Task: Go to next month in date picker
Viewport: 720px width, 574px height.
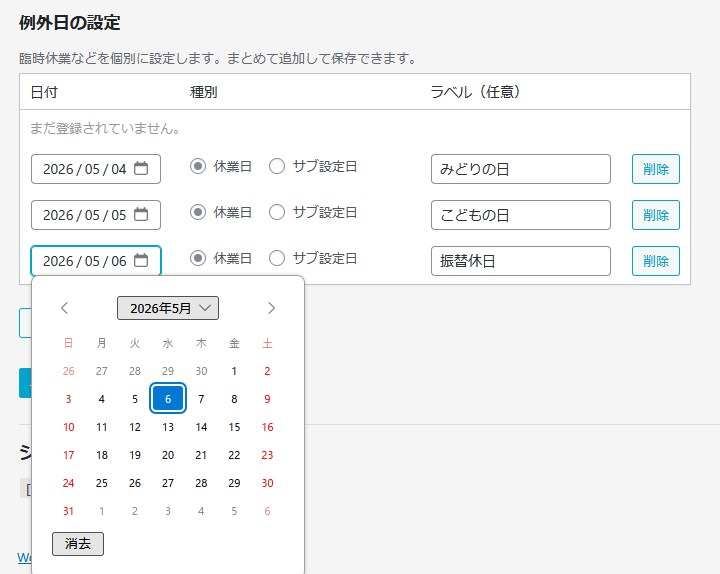Action: (x=271, y=308)
